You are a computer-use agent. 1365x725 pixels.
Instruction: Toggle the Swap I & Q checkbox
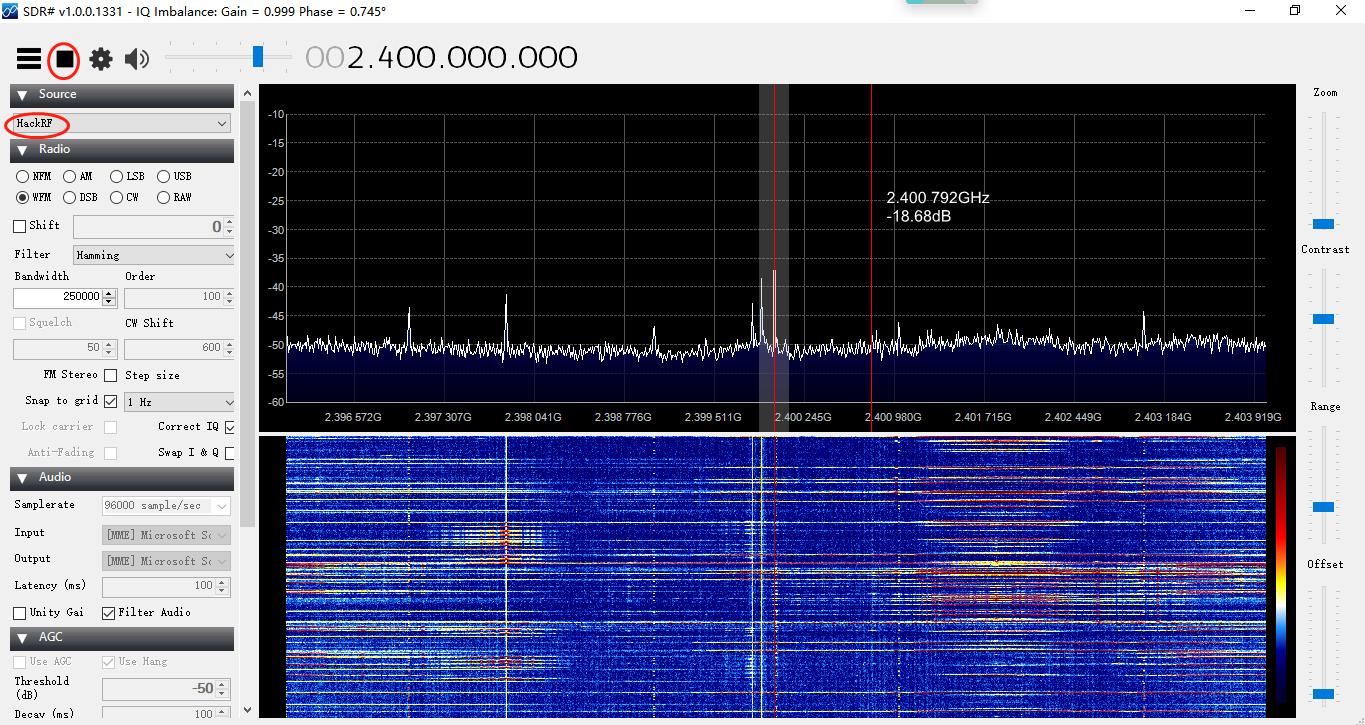(230, 453)
